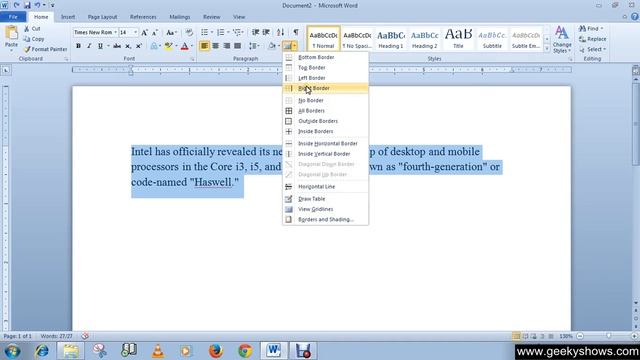
Task: Choose Borders and Shading option
Action: 325,220
